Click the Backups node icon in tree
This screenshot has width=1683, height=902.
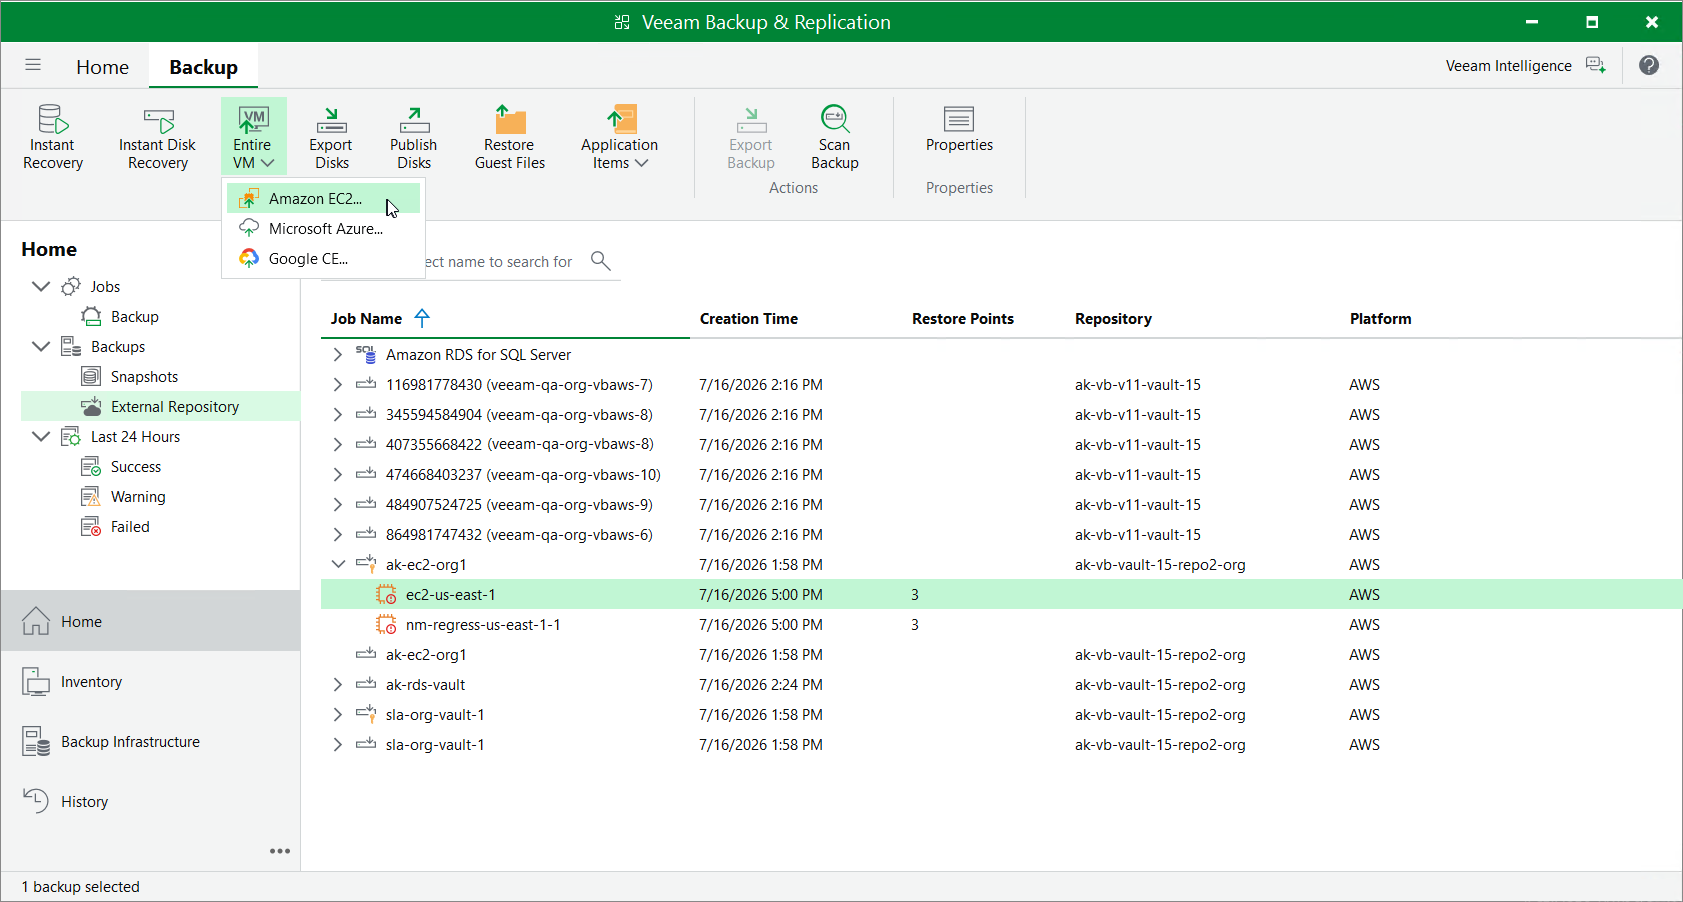(x=71, y=347)
